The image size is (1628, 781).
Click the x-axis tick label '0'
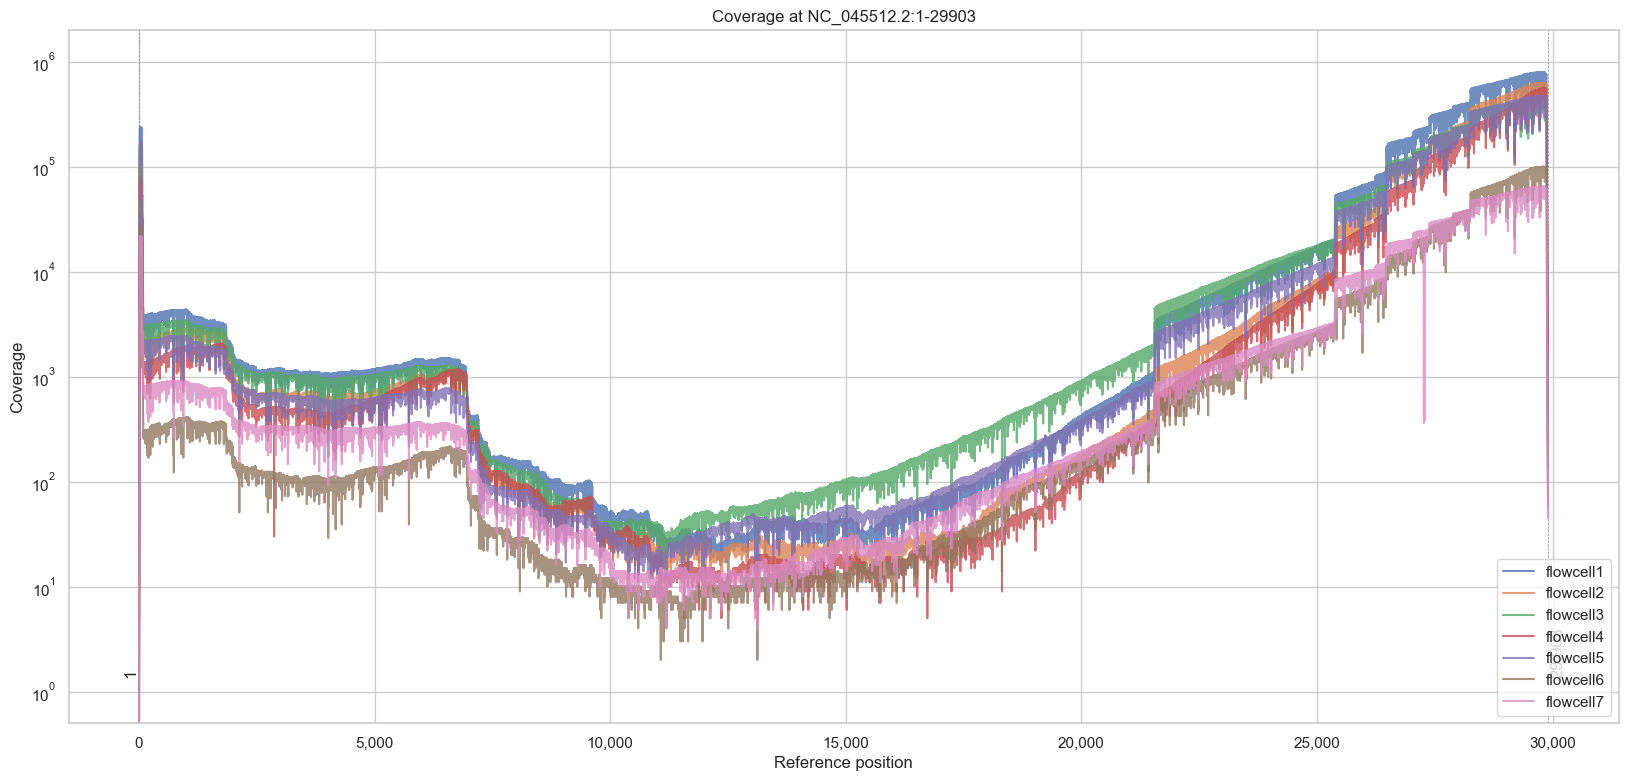139,743
